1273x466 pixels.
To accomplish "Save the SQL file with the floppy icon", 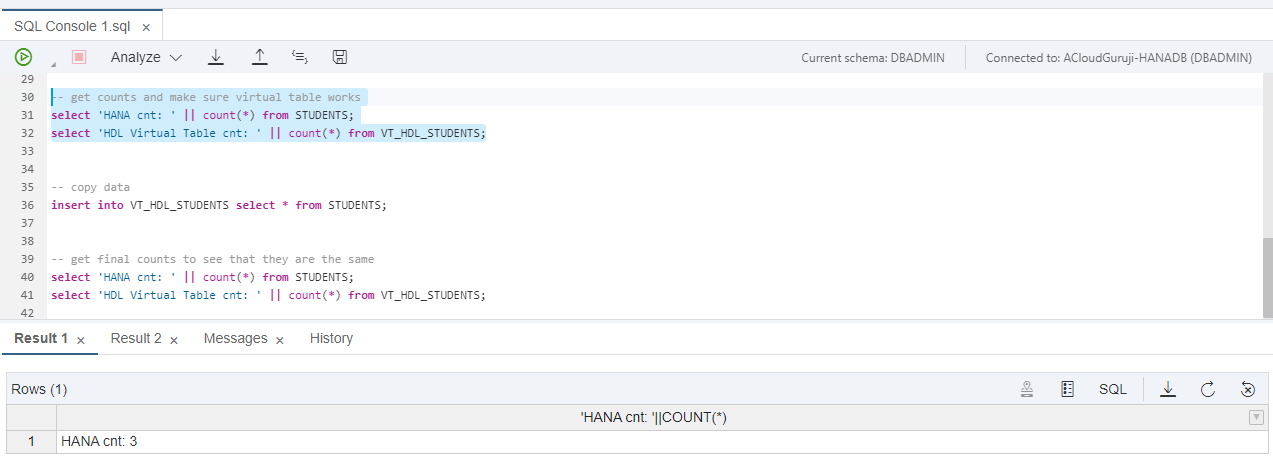I will click(x=340, y=57).
